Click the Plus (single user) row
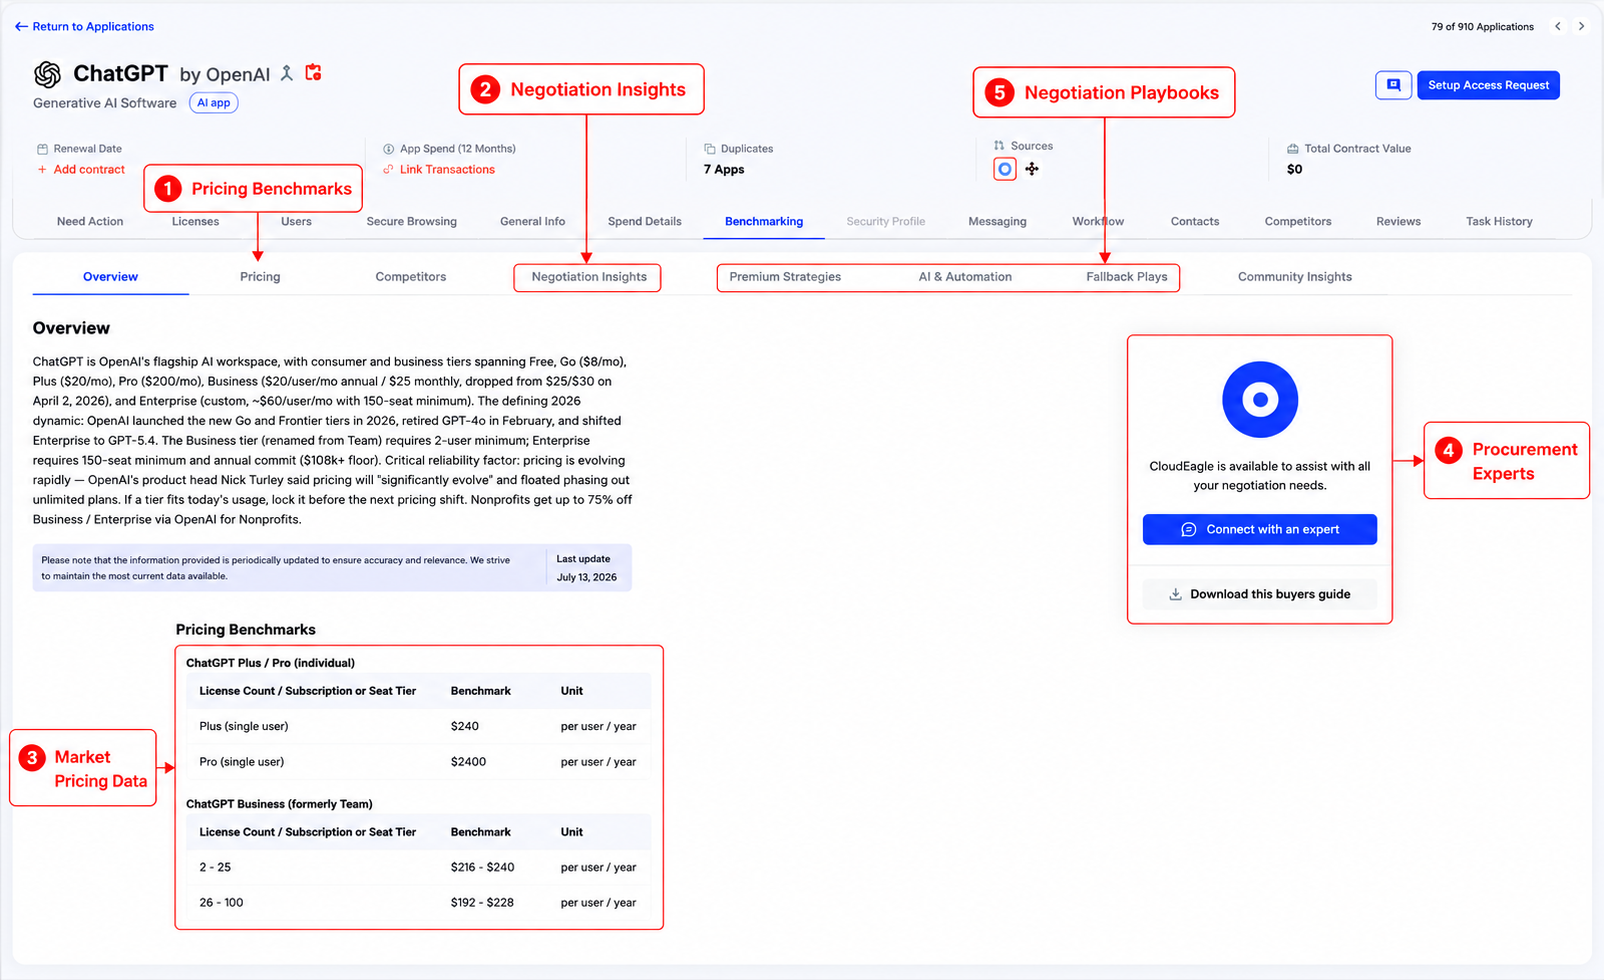The height and width of the screenshot is (980, 1604). [418, 727]
